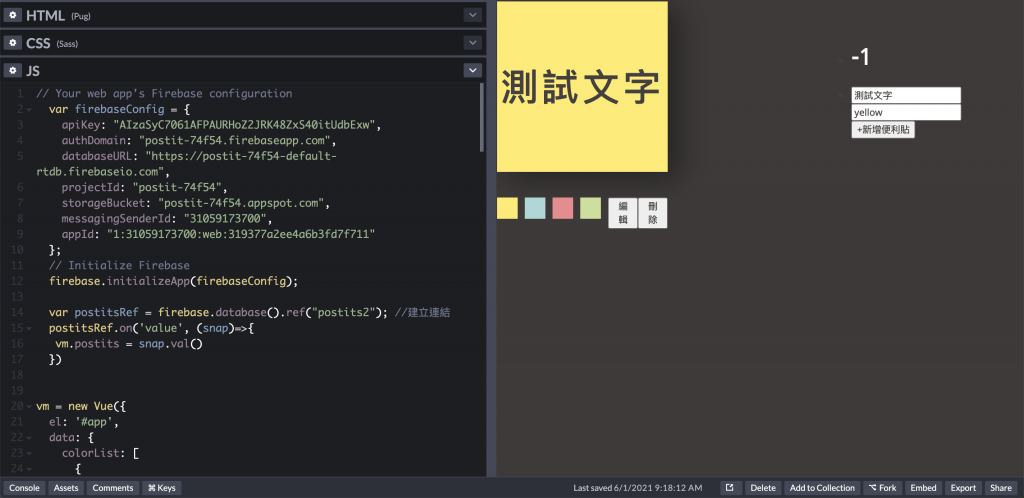Pick the pink color swatch
The width and height of the screenshot is (1024, 498).
563,208
